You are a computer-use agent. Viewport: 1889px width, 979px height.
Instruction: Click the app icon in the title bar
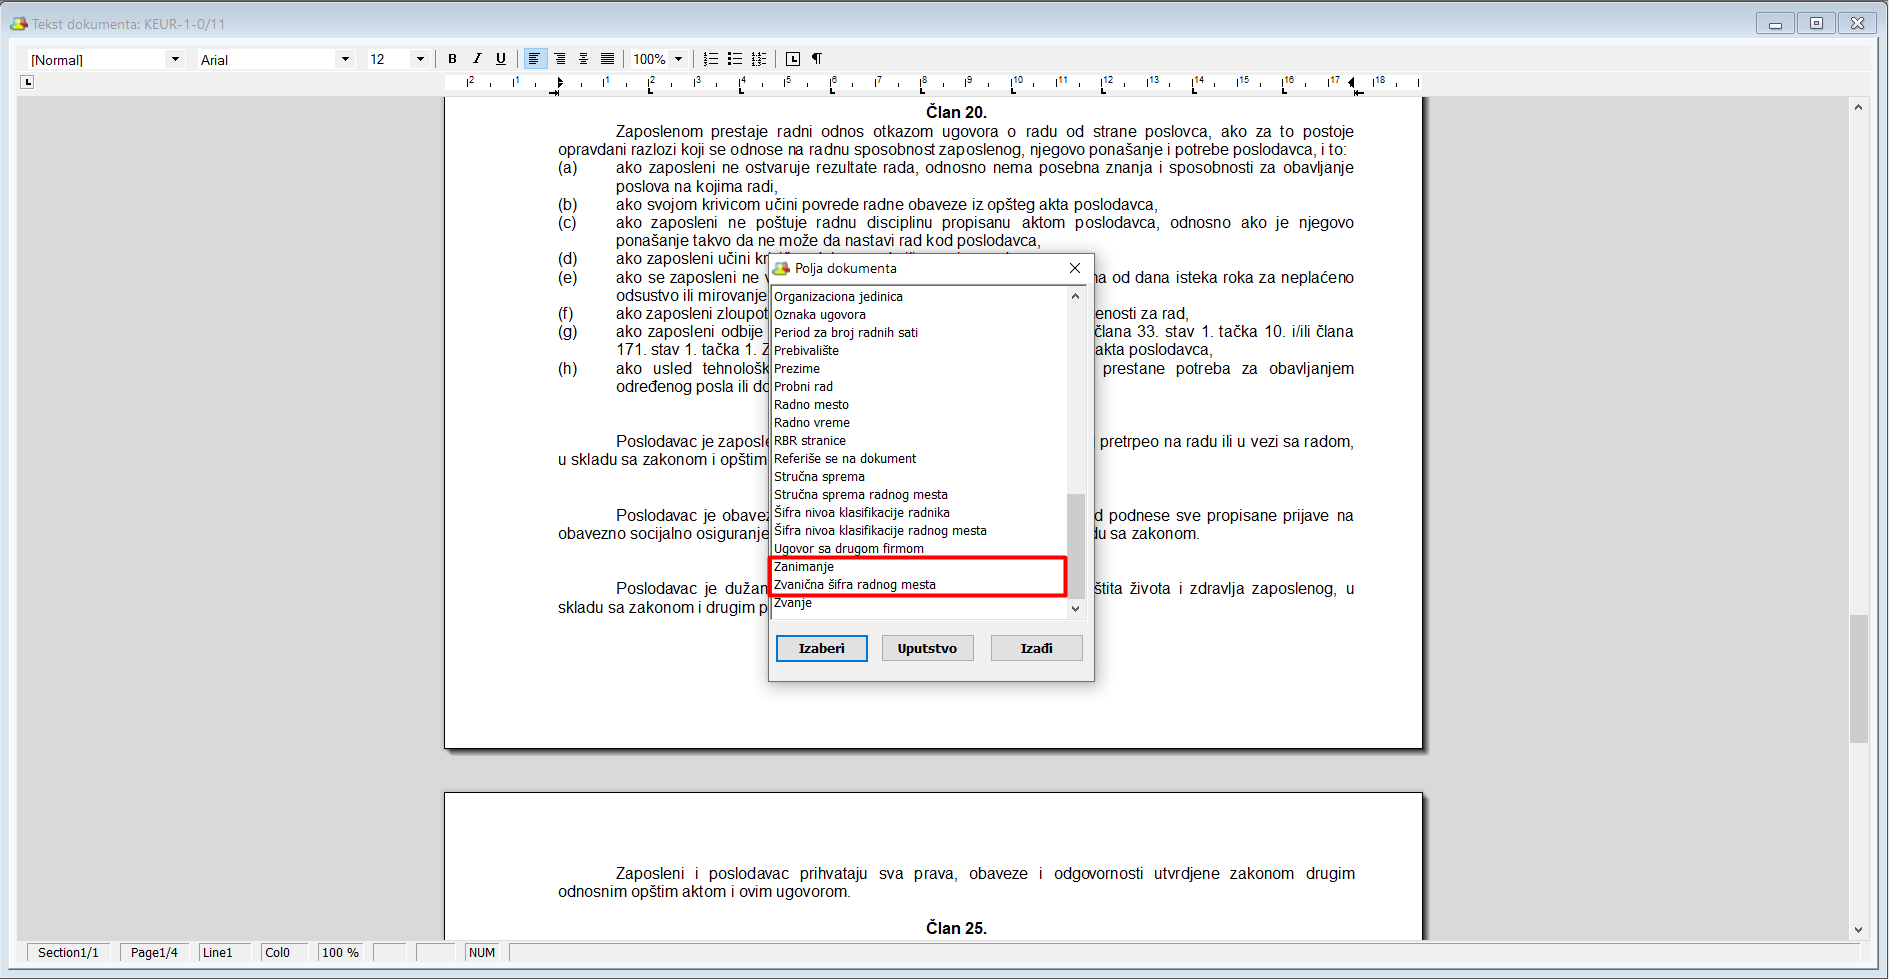pos(19,23)
